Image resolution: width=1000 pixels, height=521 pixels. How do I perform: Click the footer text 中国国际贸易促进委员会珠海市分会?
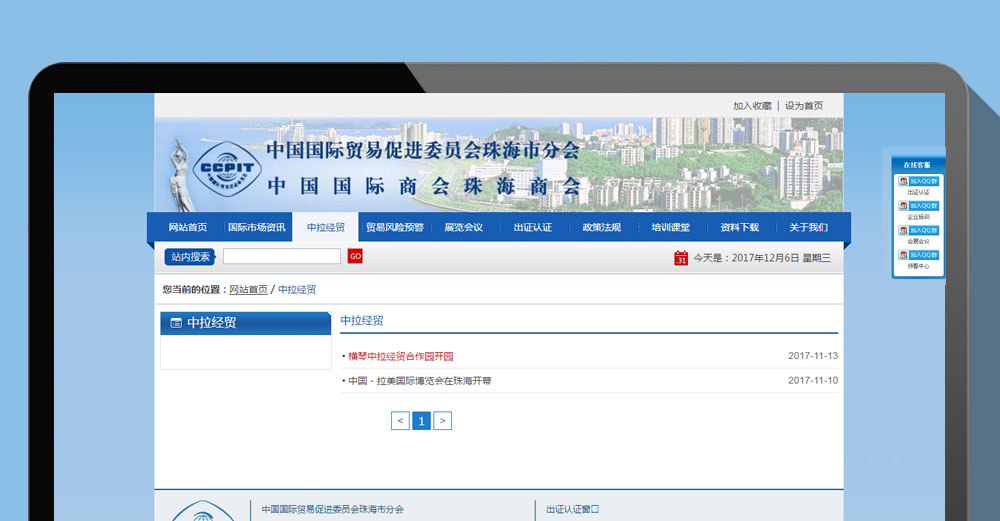(x=332, y=509)
